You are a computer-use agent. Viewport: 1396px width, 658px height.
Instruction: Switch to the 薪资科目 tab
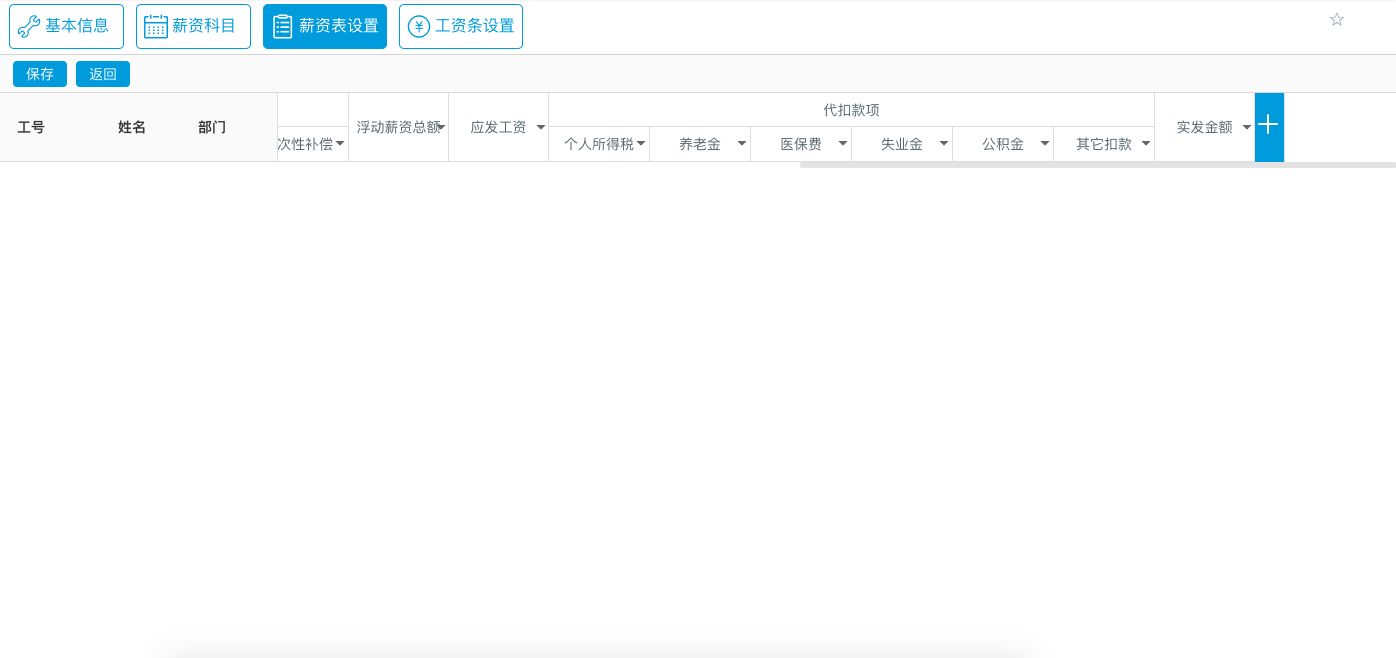[193, 26]
